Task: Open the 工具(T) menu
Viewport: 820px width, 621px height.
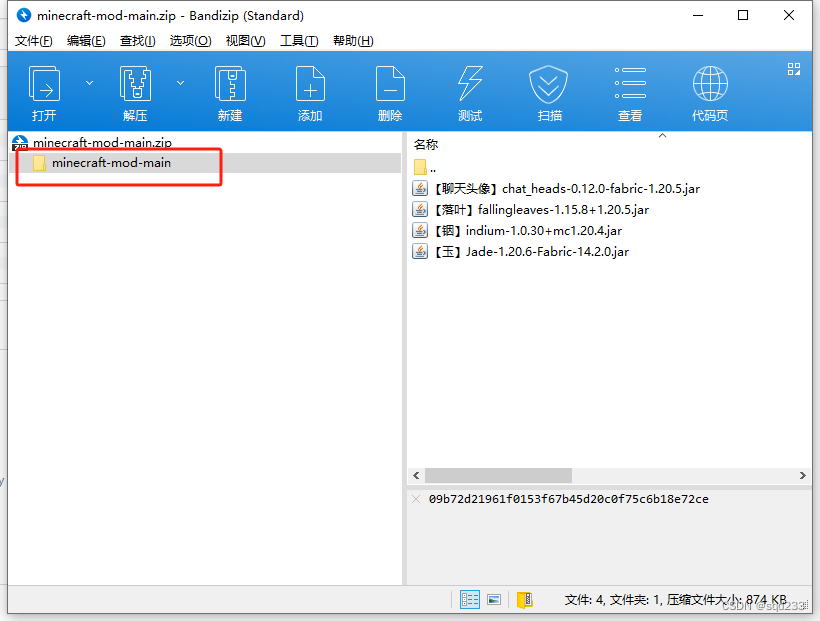Action: pos(299,41)
